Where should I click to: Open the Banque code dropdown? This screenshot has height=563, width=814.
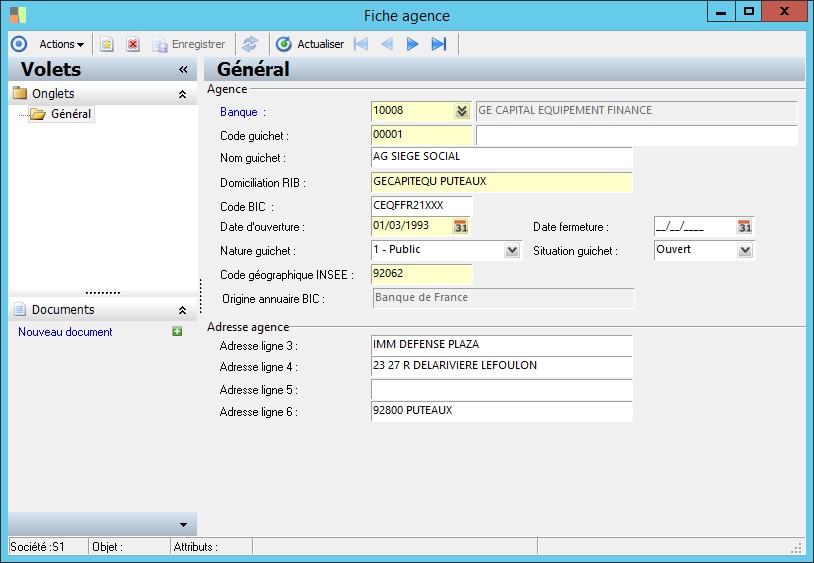461,111
